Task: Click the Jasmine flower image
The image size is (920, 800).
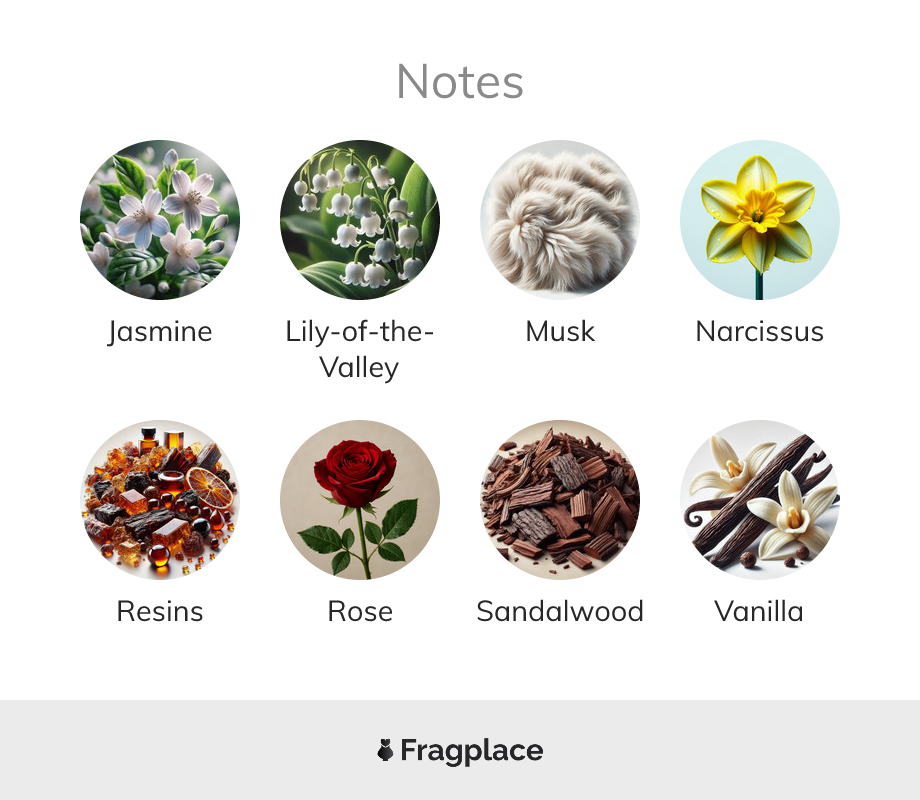Action: (160, 220)
